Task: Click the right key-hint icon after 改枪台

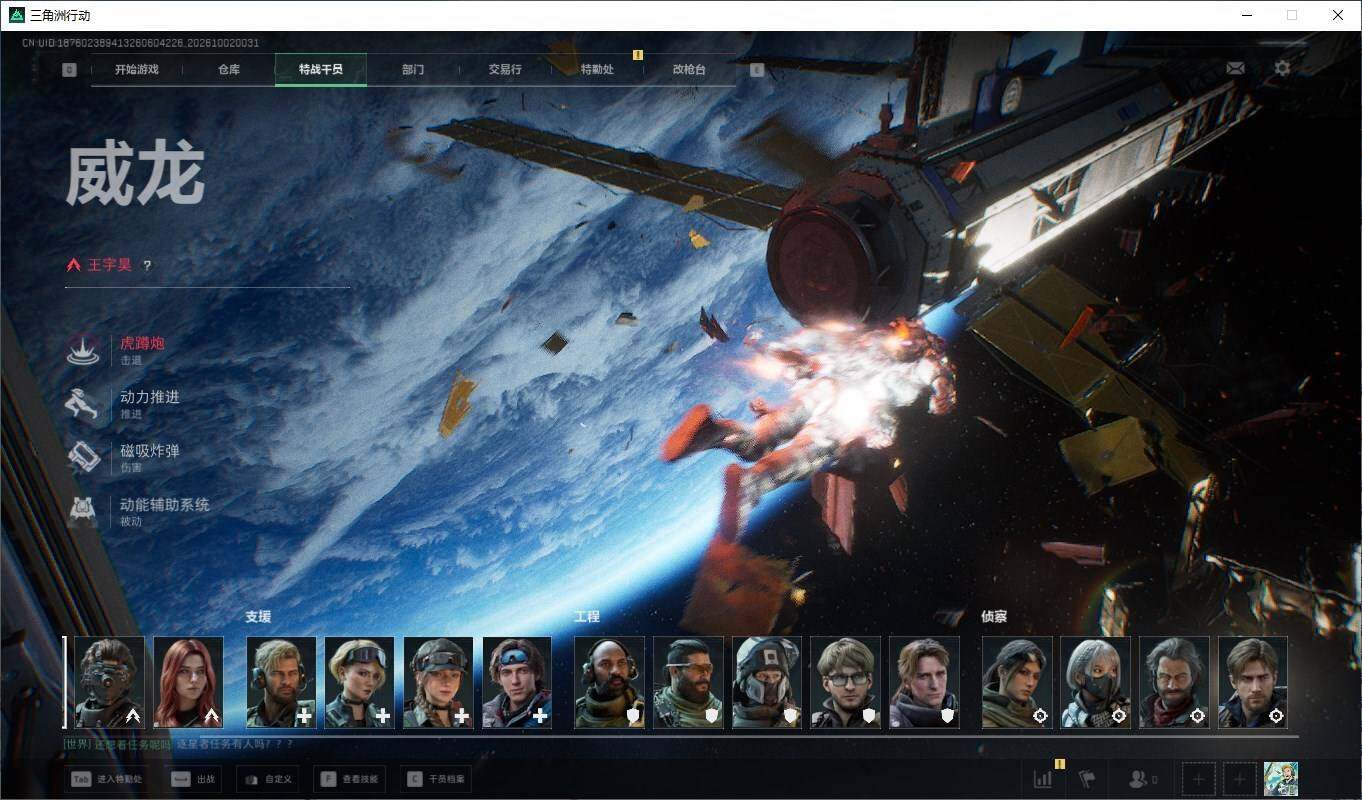Action: 756,70
